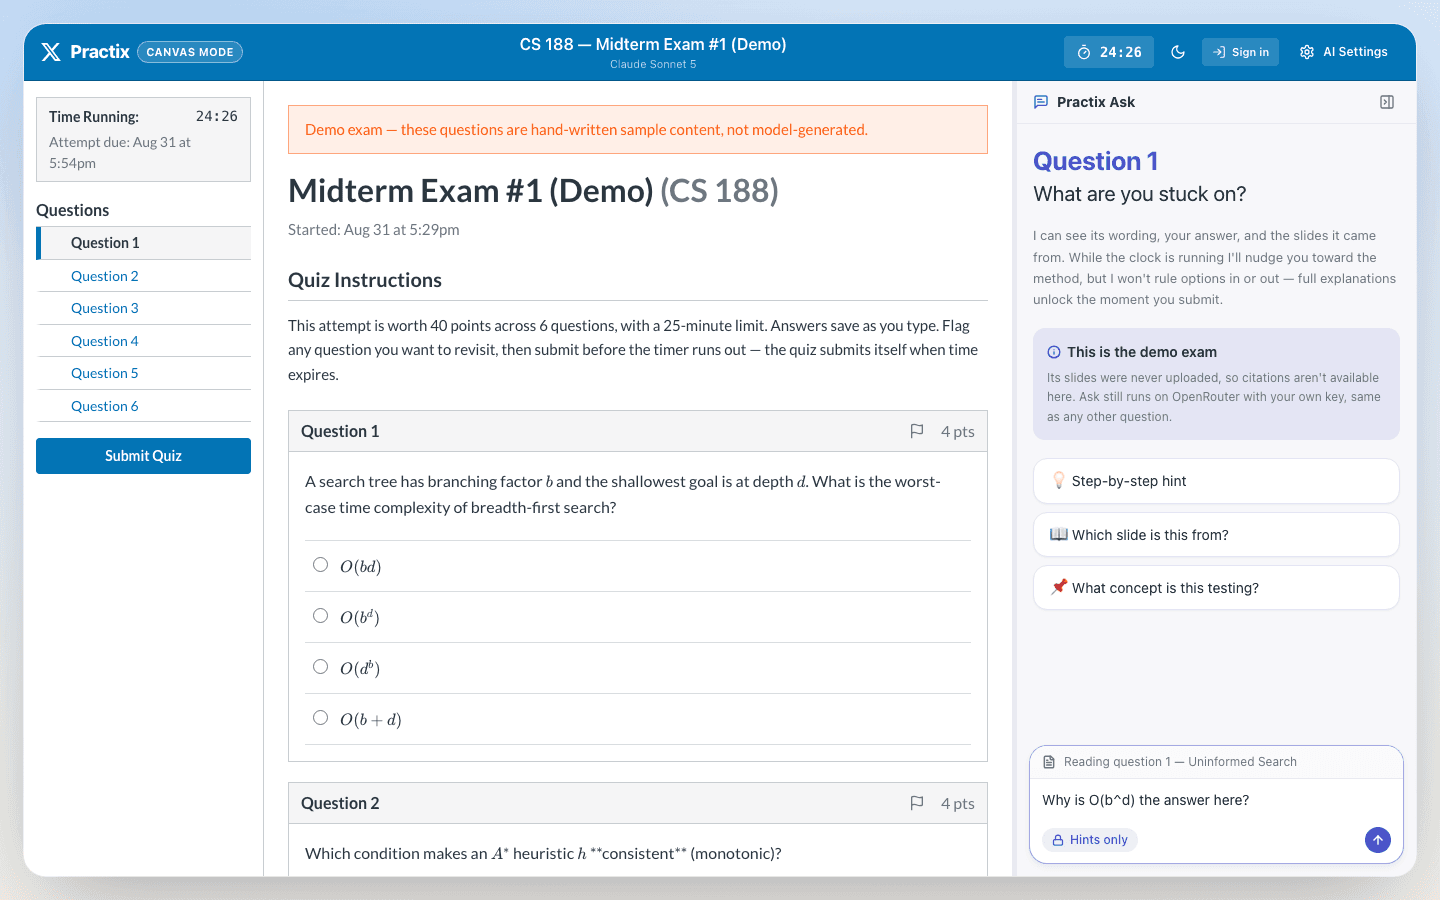Toggle dark mode moon icon
The height and width of the screenshot is (900, 1440).
click(x=1178, y=52)
